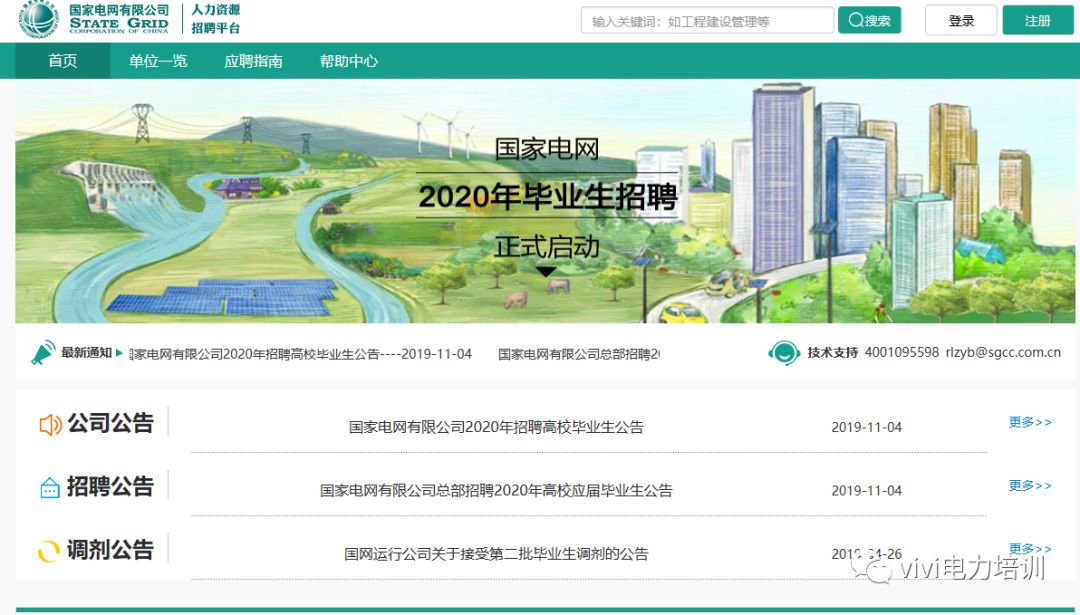This screenshot has width=1080, height=615.
Task: Click the 2019-11-04 date in 招聘公告 row
Action: [x=866, y=490]
